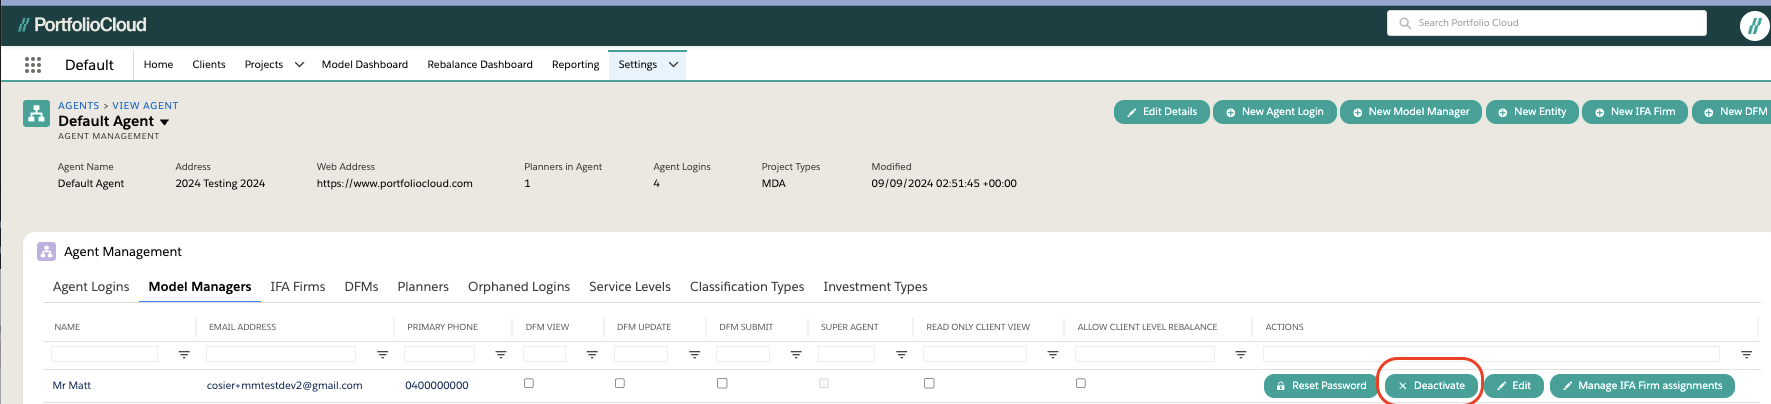Screen dimensions: 1771x404
Task: Switch to the DFMs tab
Action: click(x=361, y=287)
